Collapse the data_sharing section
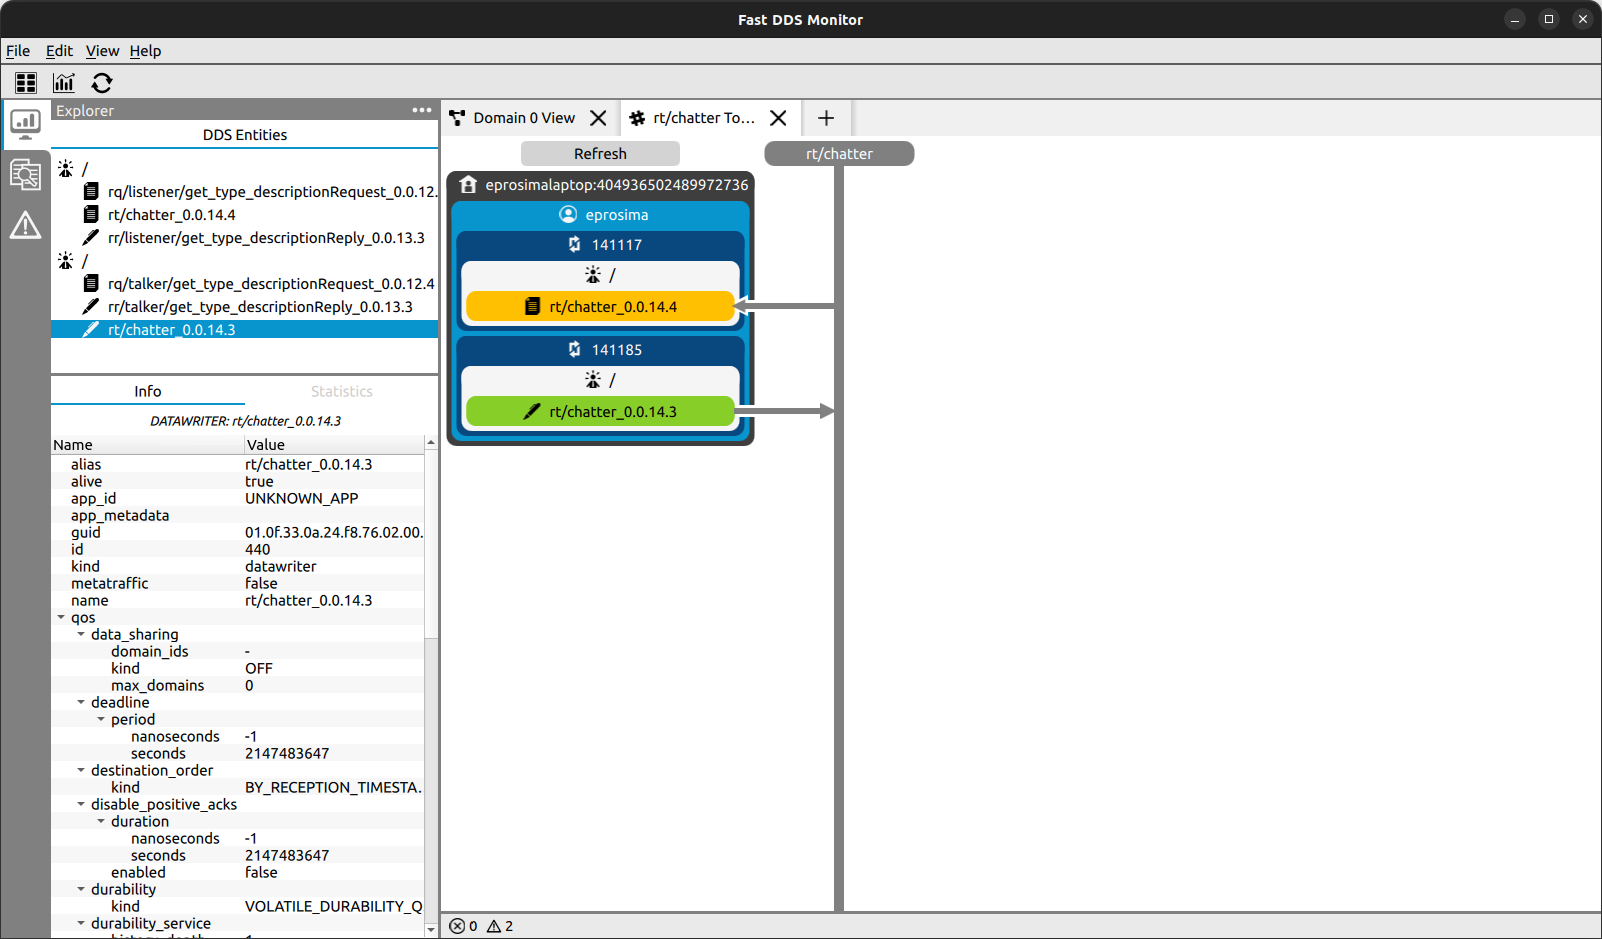 81,635
